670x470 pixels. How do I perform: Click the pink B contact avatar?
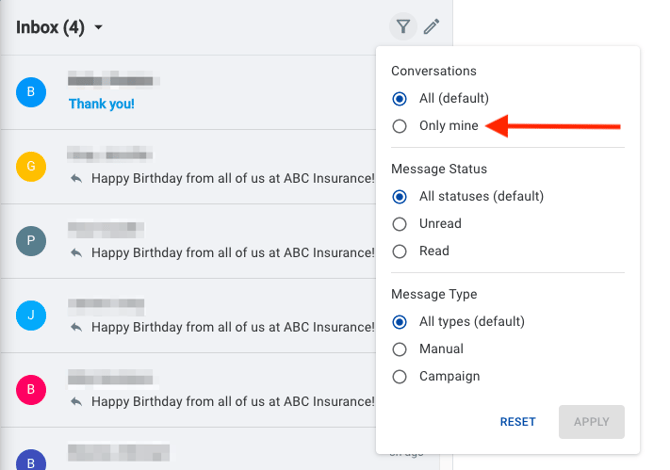31,390
